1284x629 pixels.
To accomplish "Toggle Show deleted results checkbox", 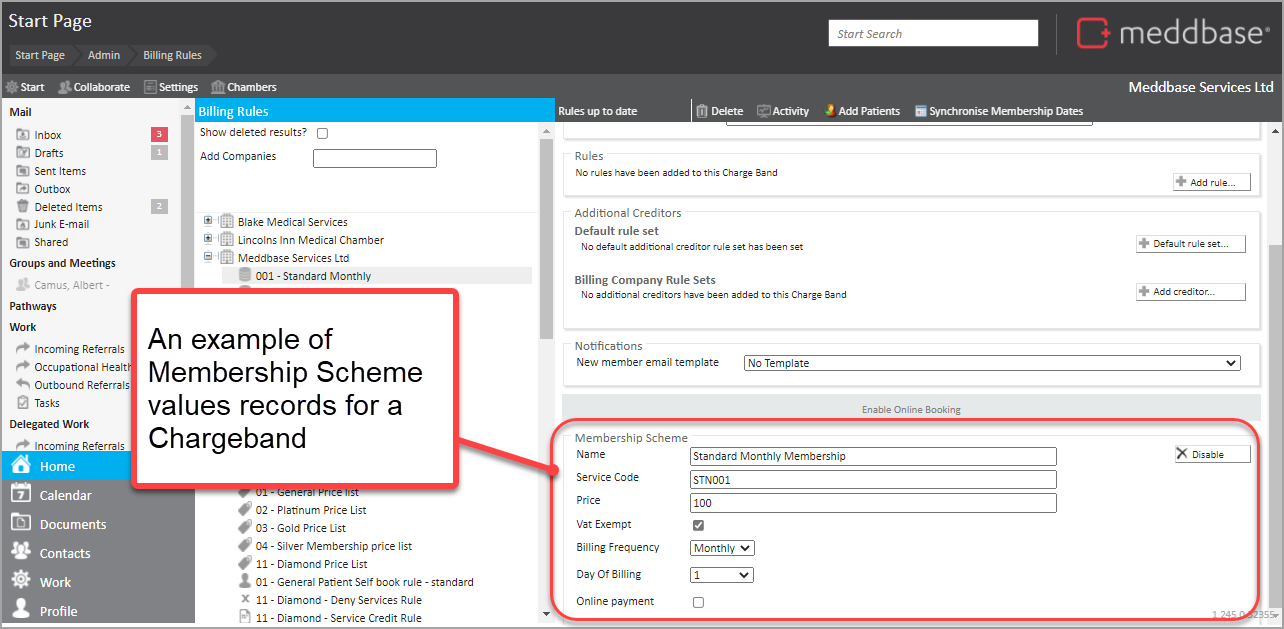I will point(322,133).
